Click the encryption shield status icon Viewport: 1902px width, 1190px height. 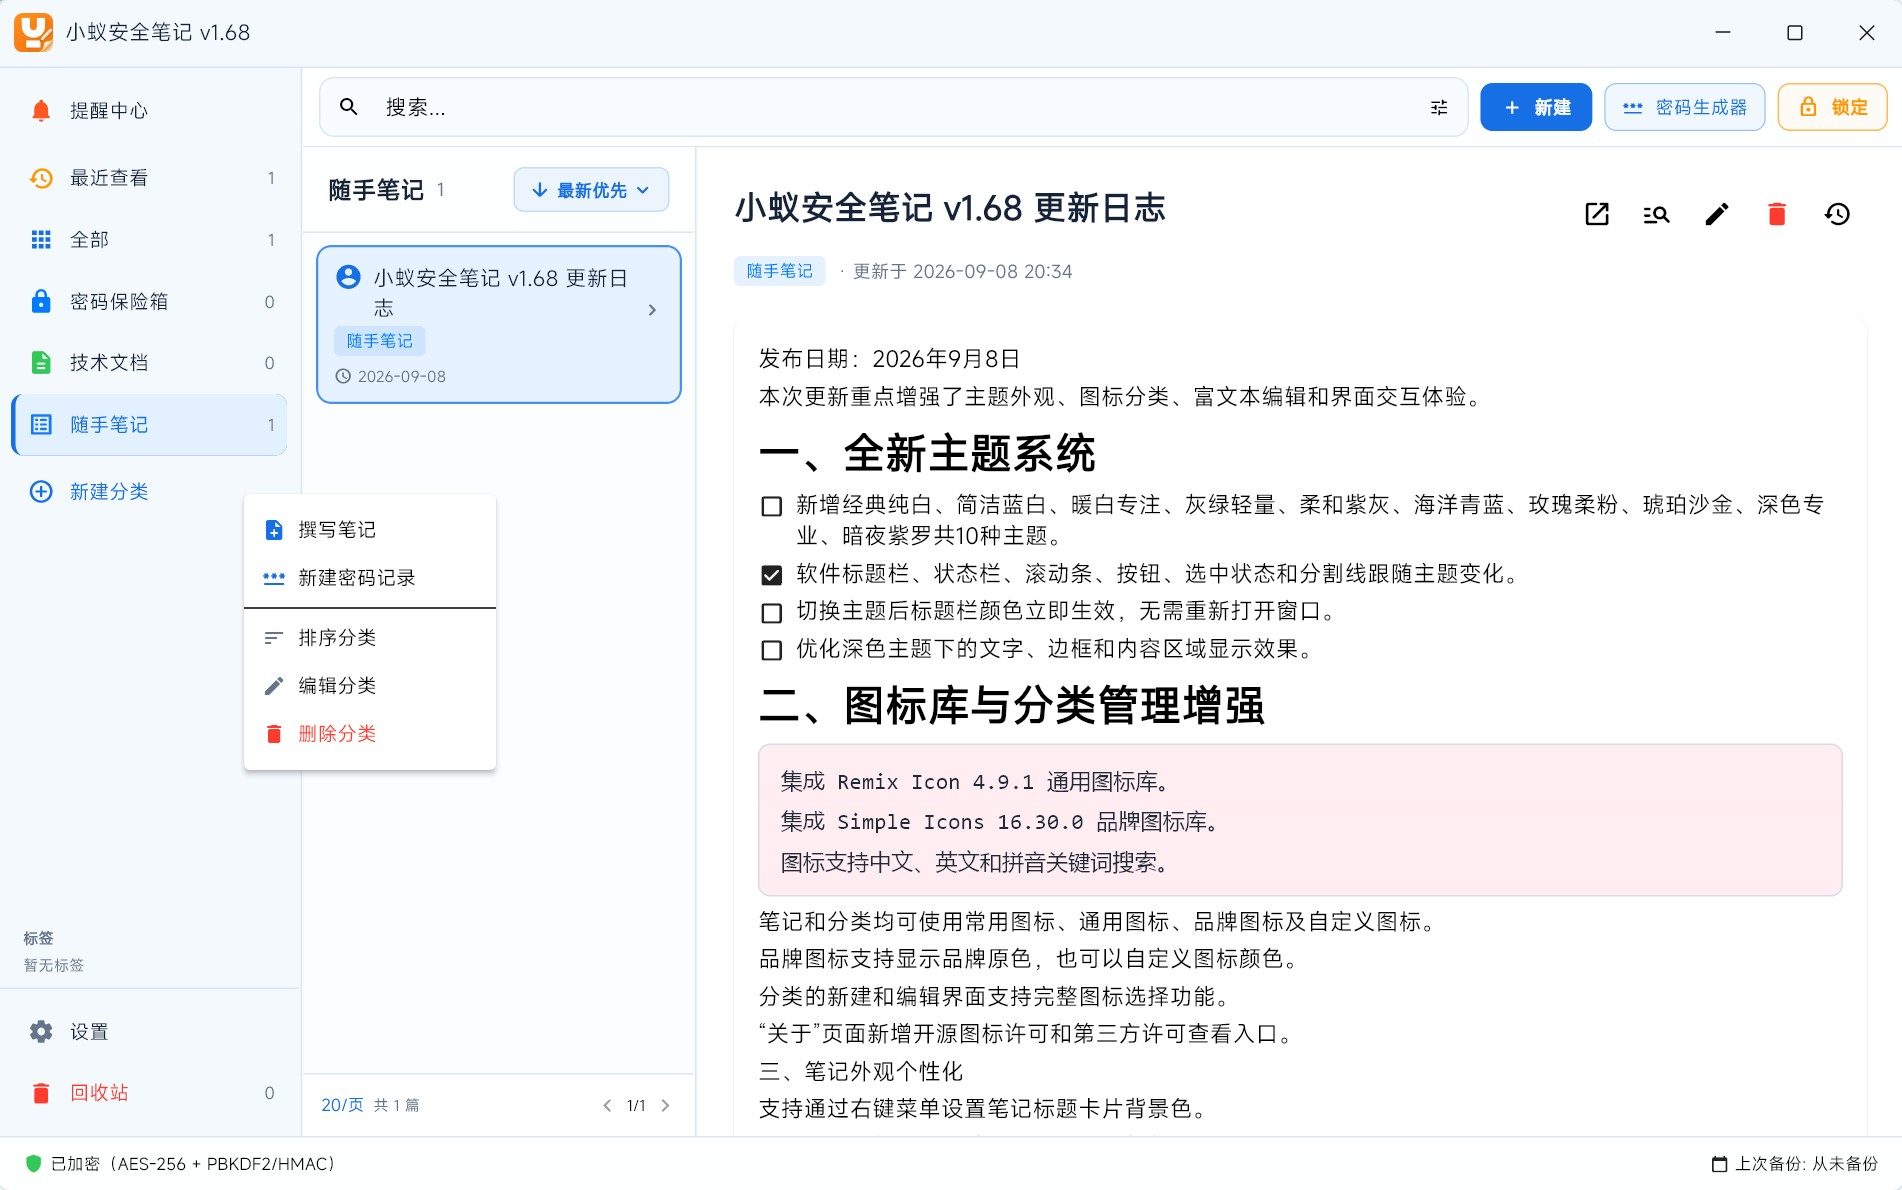pos(33,1164)
